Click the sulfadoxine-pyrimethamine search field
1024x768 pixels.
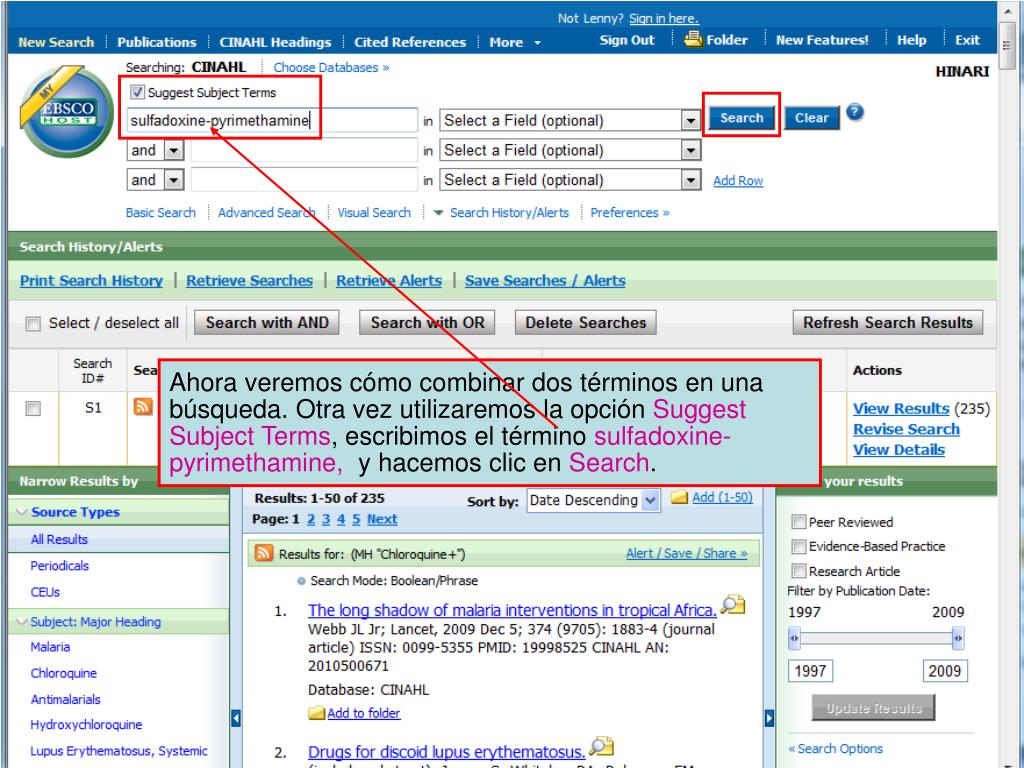click(272, 120)
